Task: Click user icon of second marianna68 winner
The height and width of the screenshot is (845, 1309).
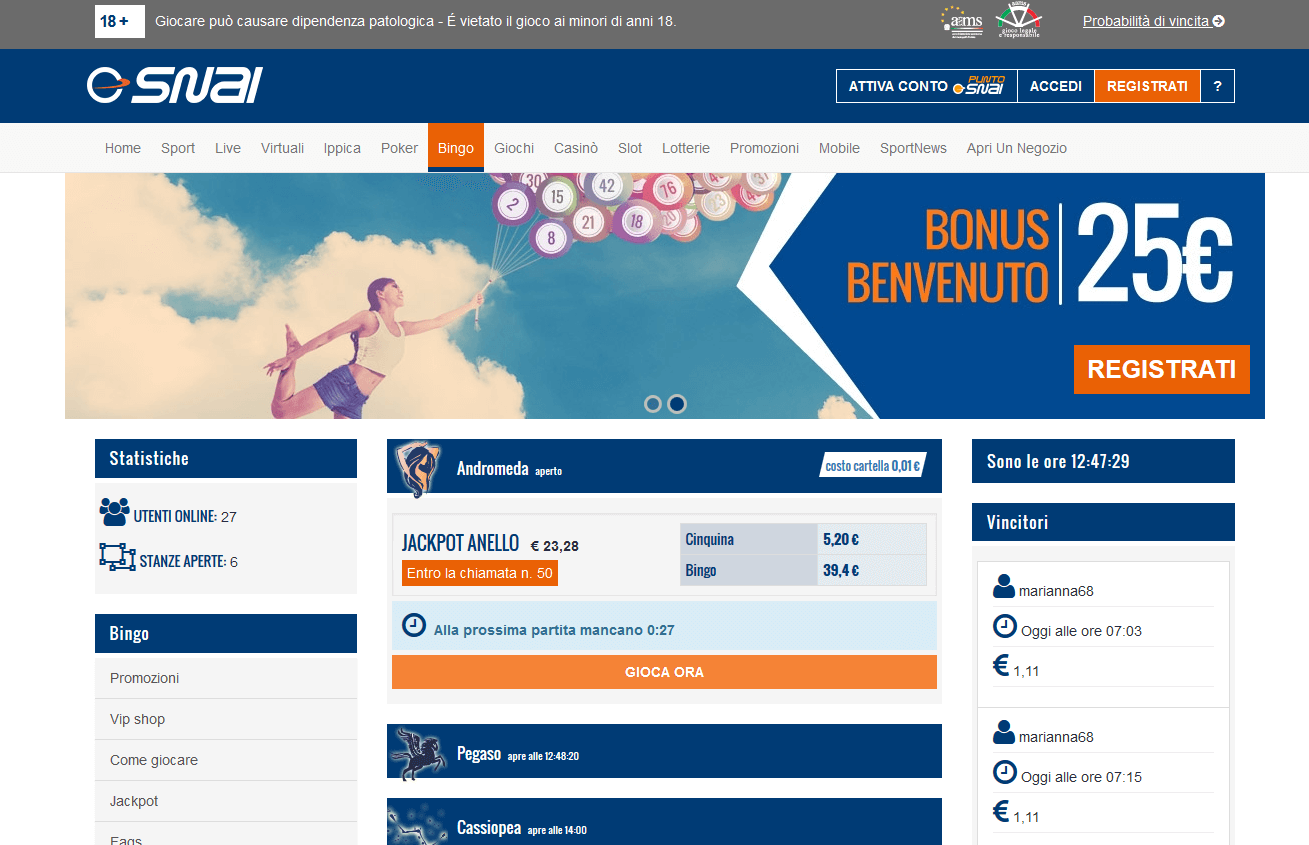Action: click(x=1004, y=733)
